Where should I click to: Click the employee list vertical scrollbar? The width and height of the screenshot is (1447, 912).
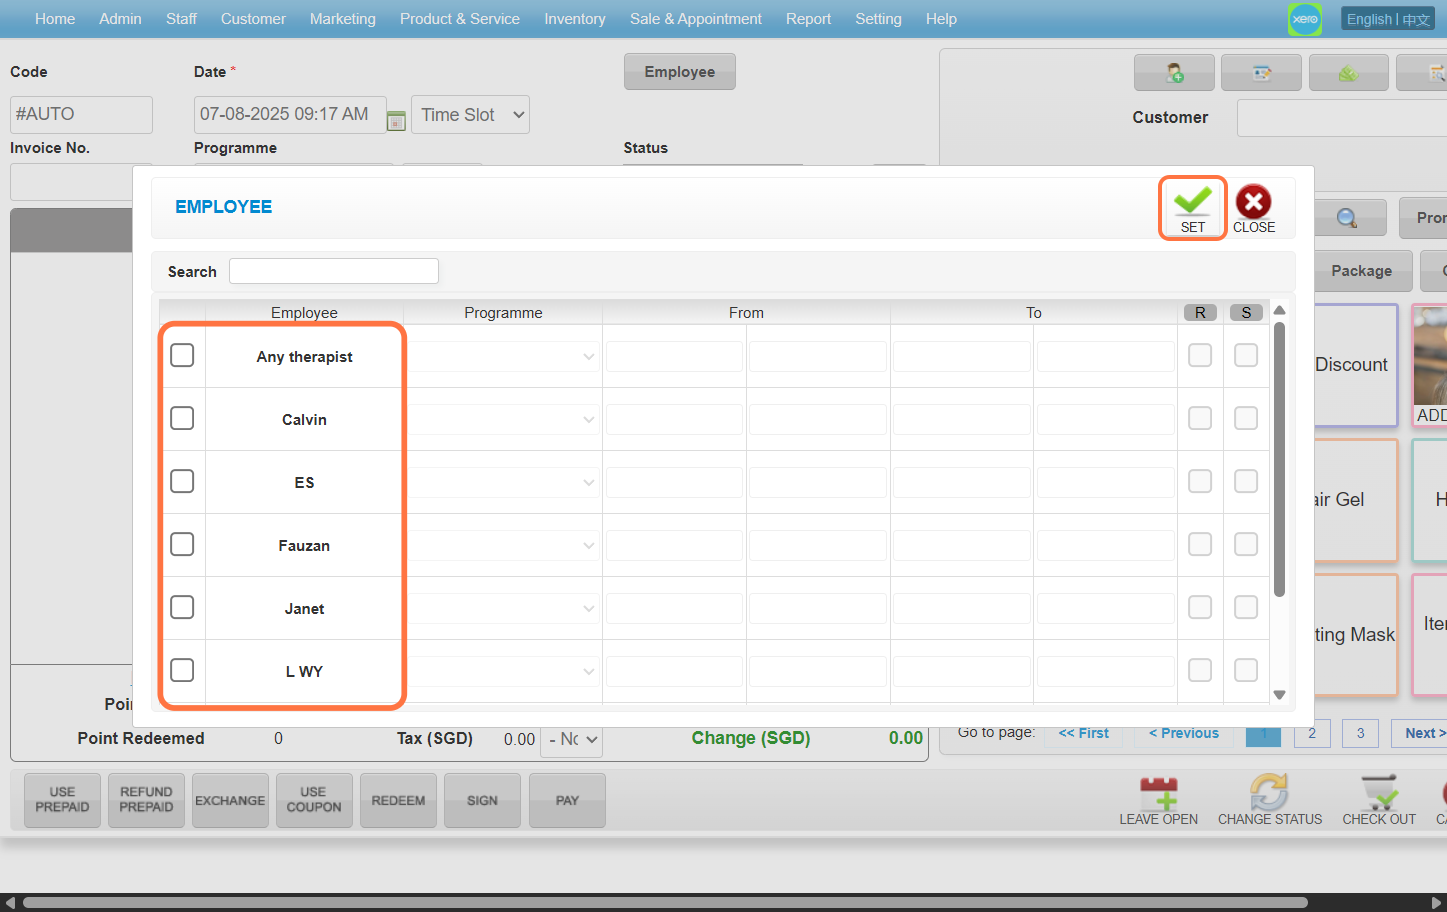[x=1279, y=460]
